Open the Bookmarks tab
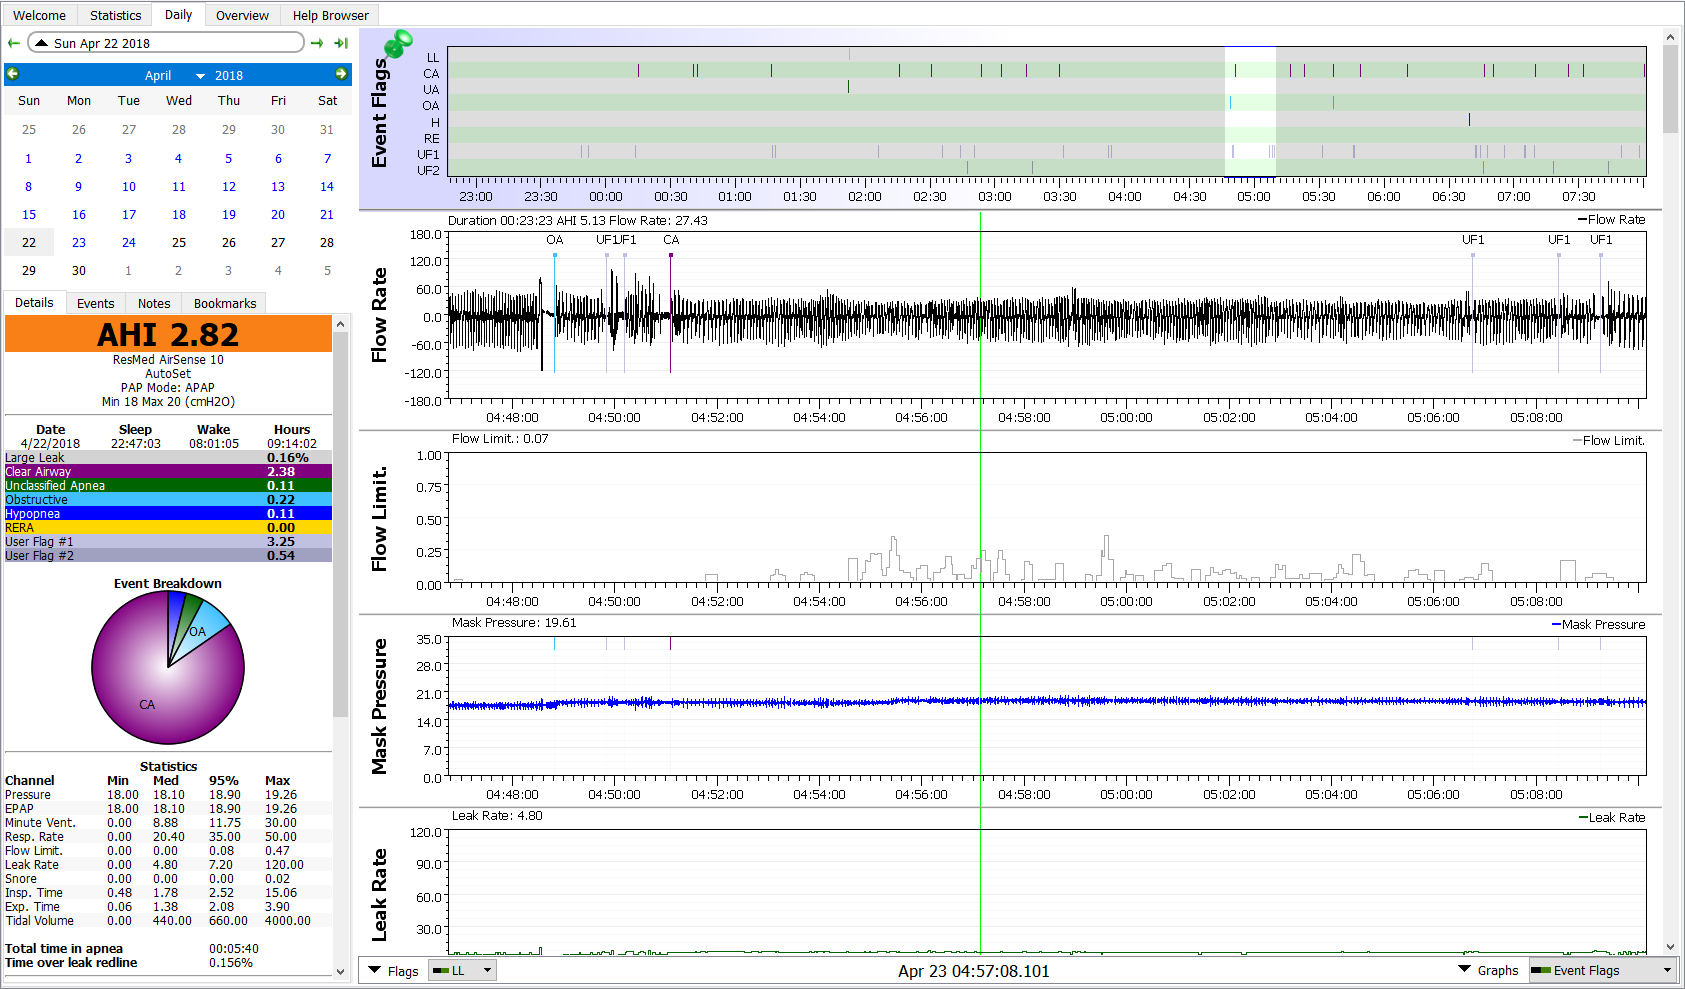Viewport: 1685px width, 989px height. coord(225,303)
